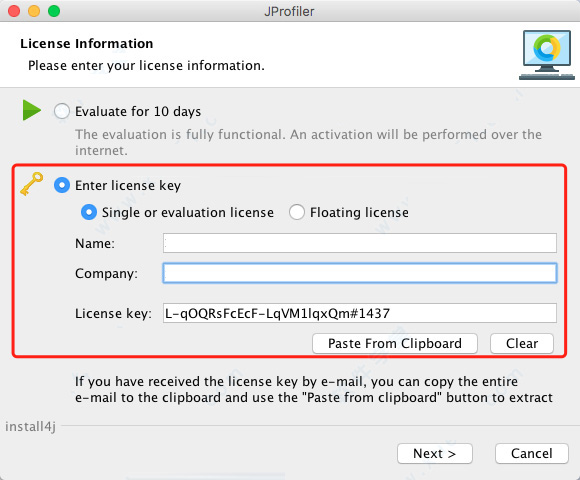Maximize window using green button
Screen dimensions: 580x480
coord(54,11)
